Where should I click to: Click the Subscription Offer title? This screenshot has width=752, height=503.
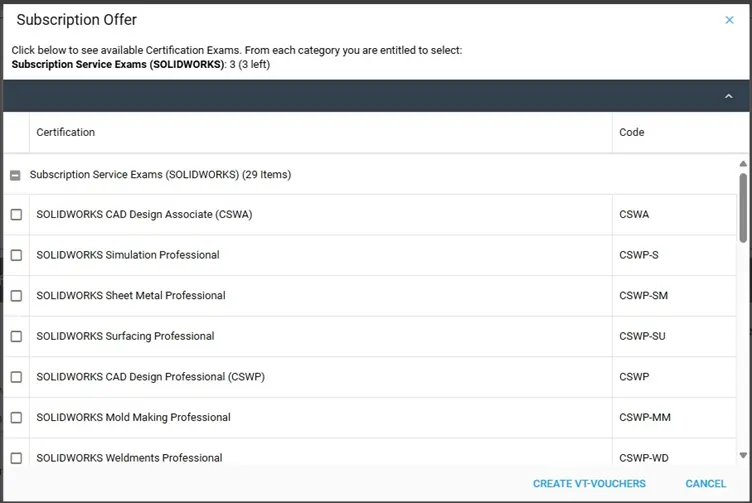76,20
